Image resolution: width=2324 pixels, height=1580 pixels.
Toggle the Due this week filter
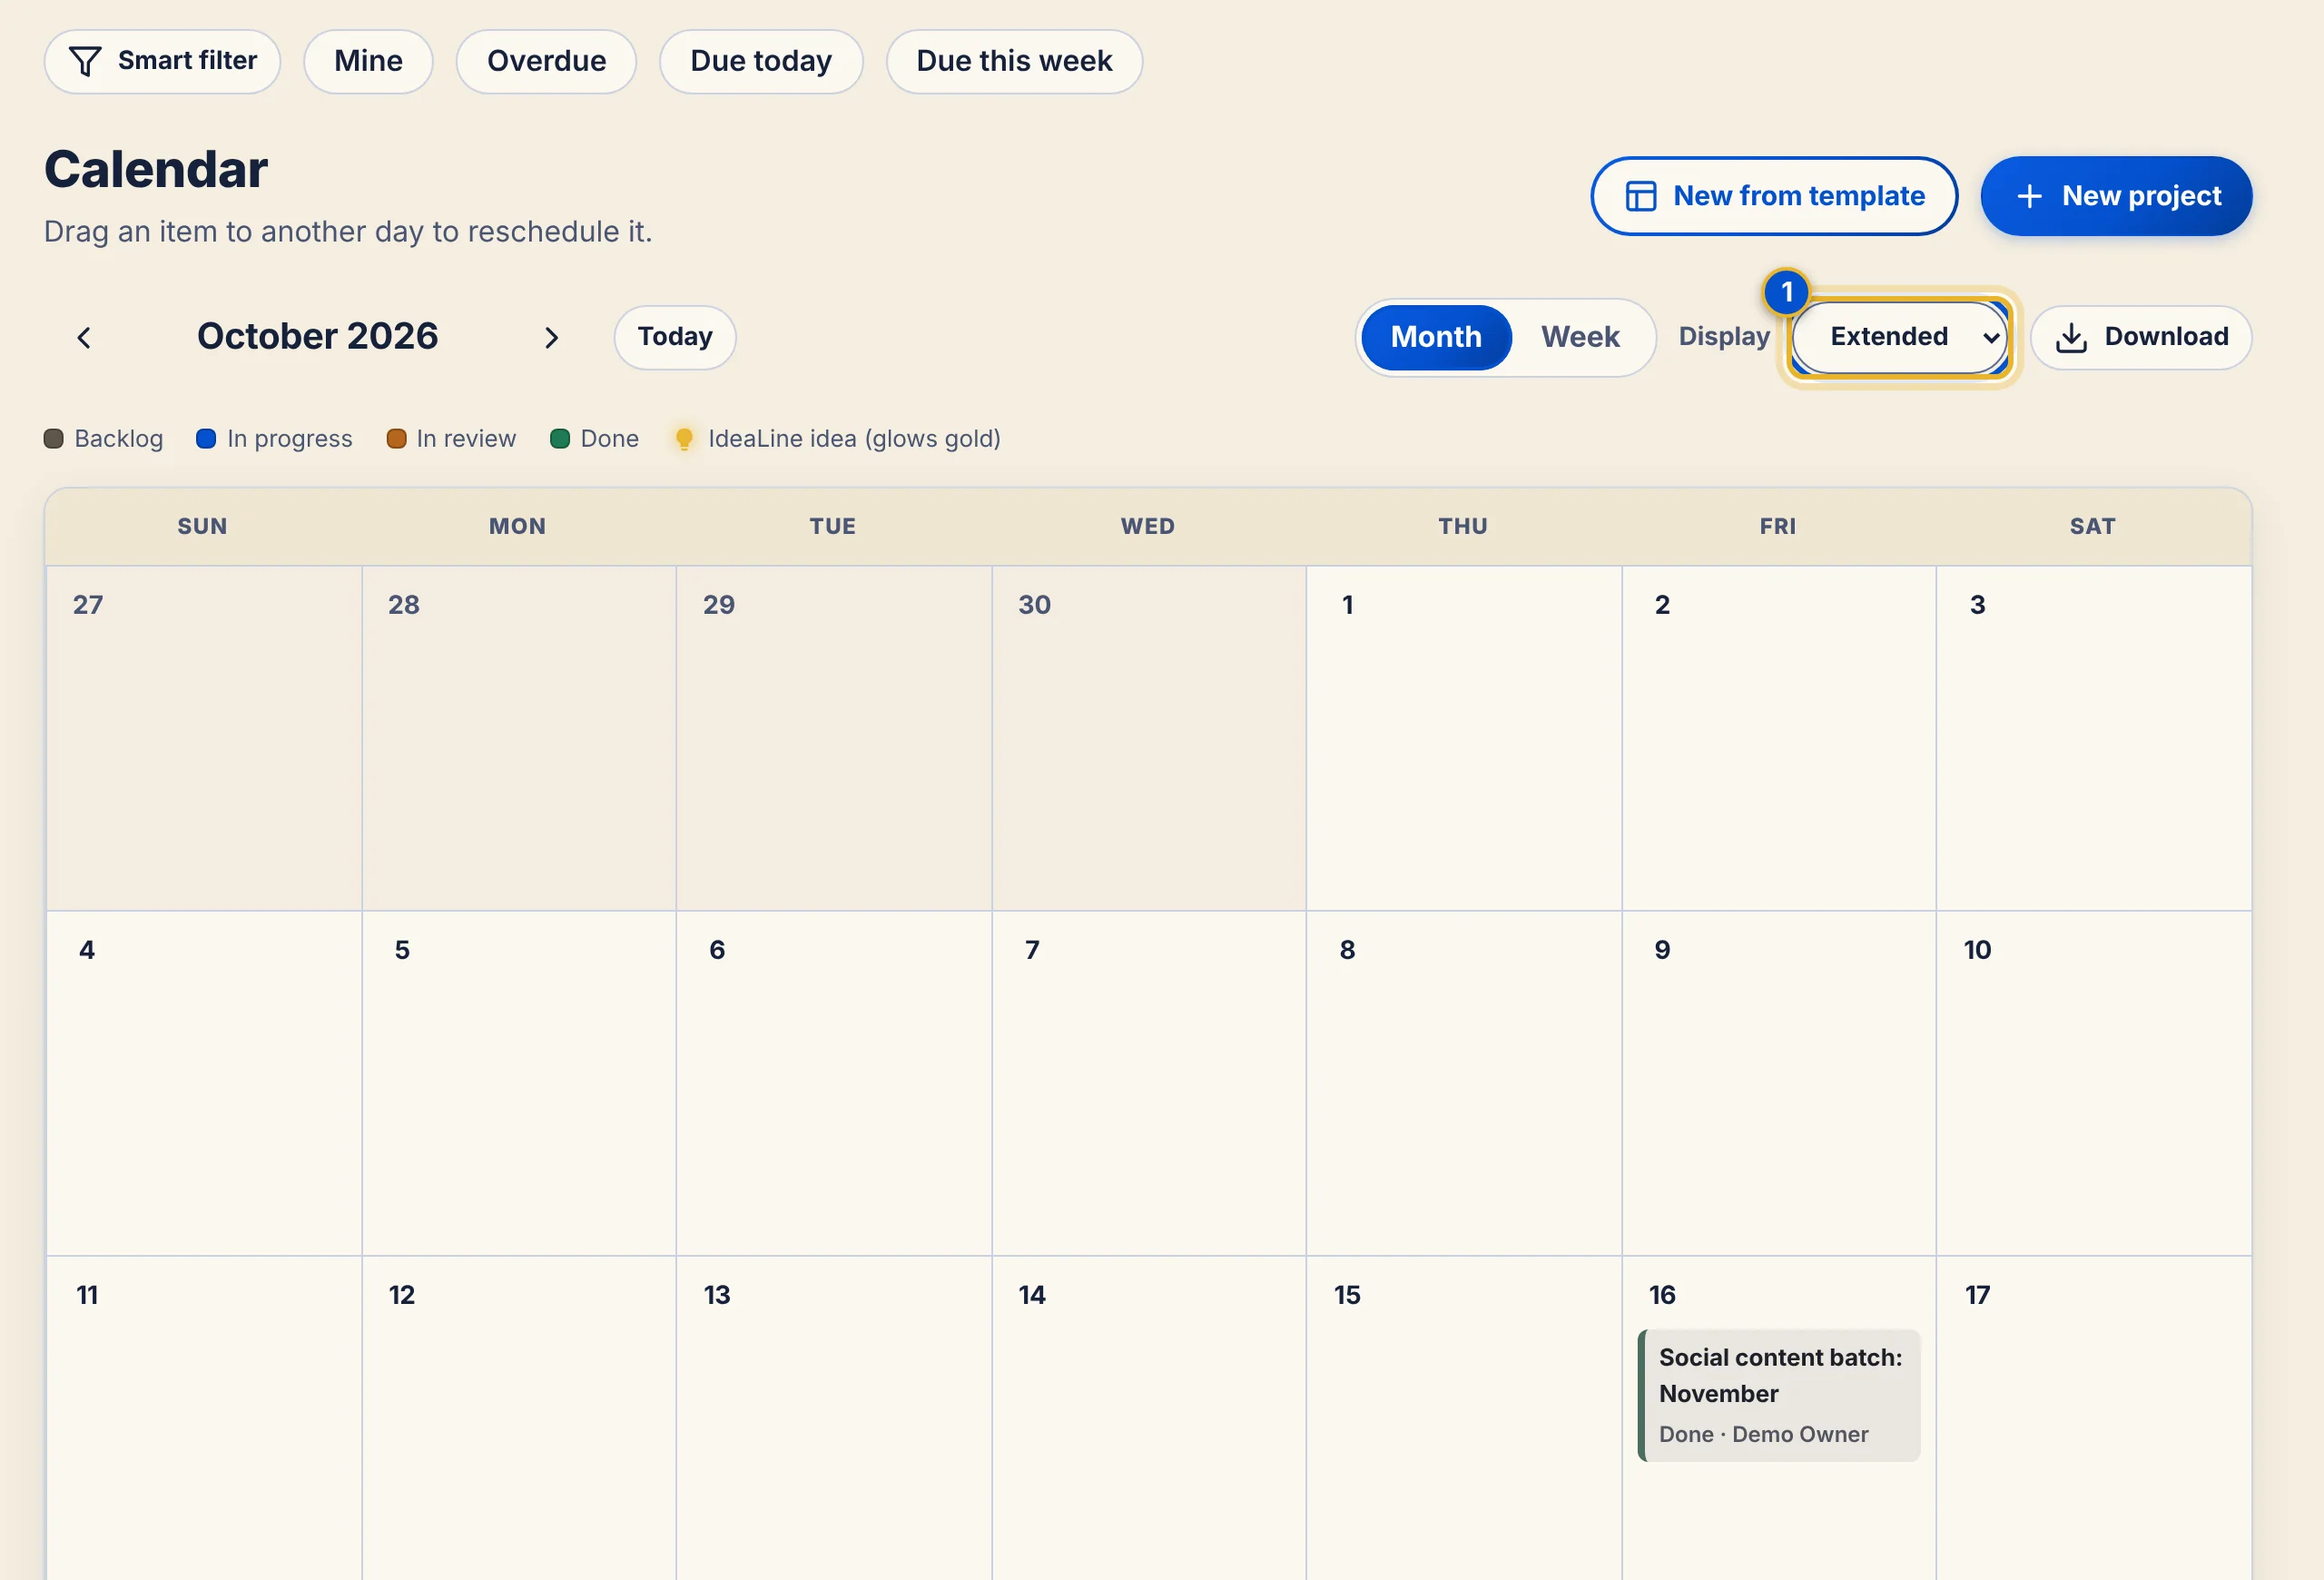click(1014, 61)
